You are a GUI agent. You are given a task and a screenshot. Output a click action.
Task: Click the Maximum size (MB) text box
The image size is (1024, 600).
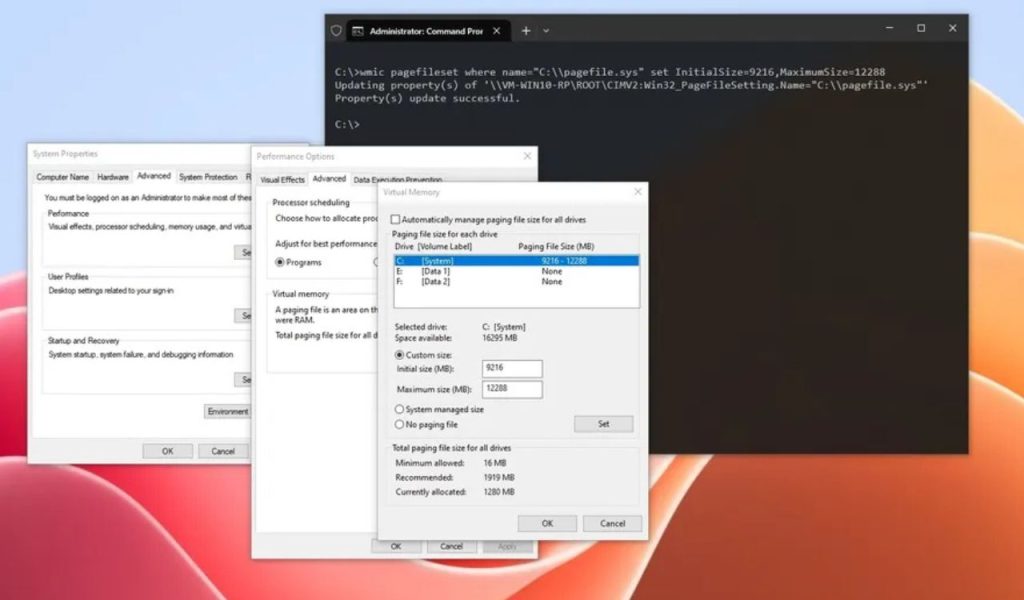pos(512,389)
